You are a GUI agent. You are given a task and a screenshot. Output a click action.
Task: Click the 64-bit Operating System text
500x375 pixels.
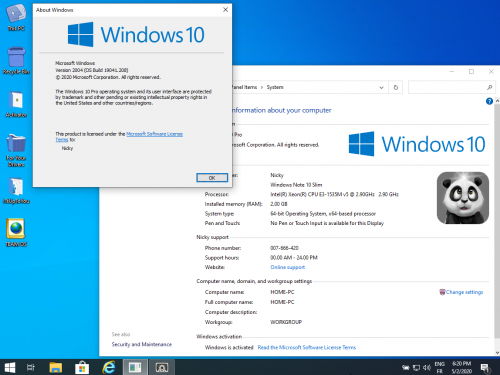pyautogui.click(x=323, y=214)
